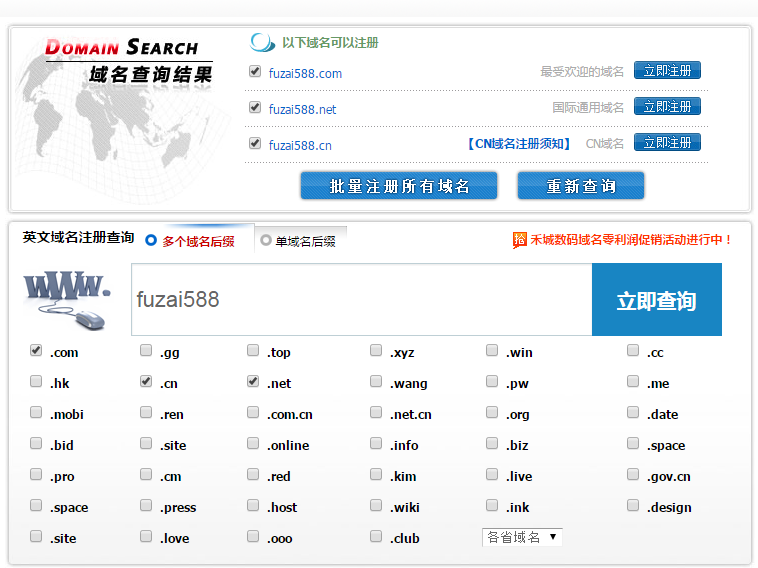Register fuzai588.net with its 立即注册 button

tap(667, 107)
